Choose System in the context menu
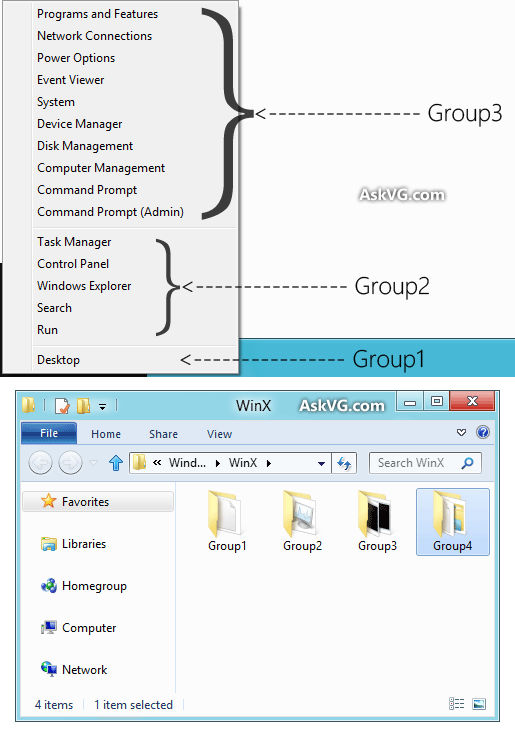515x736 pixels. 55,102
